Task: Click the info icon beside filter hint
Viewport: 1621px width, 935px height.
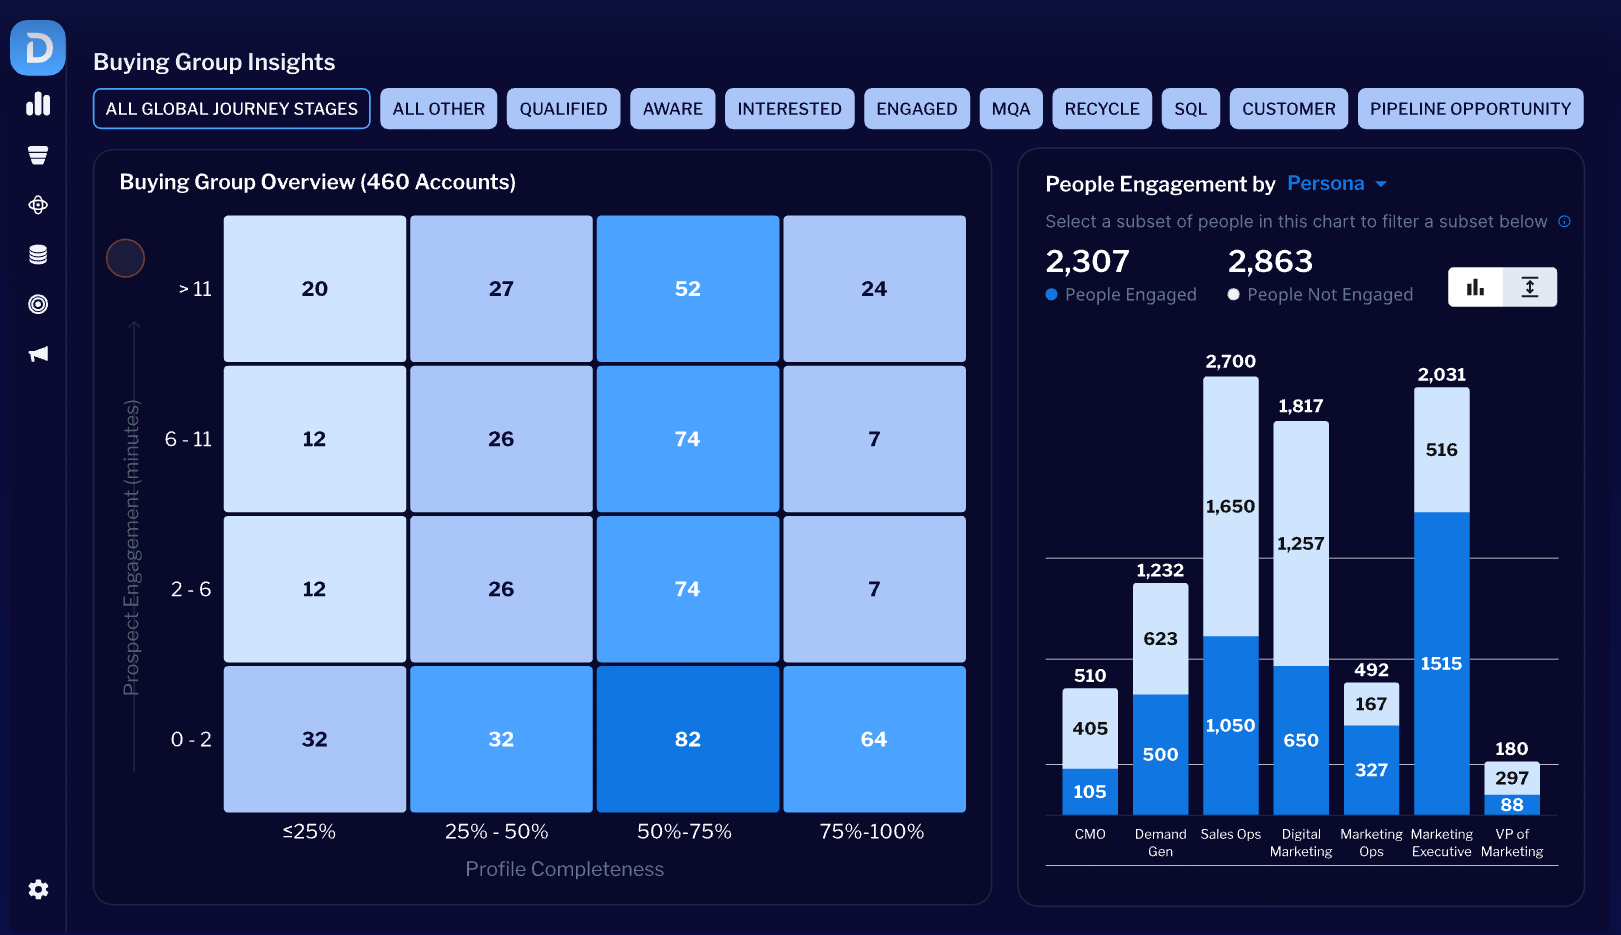Action: point(1564,222)
